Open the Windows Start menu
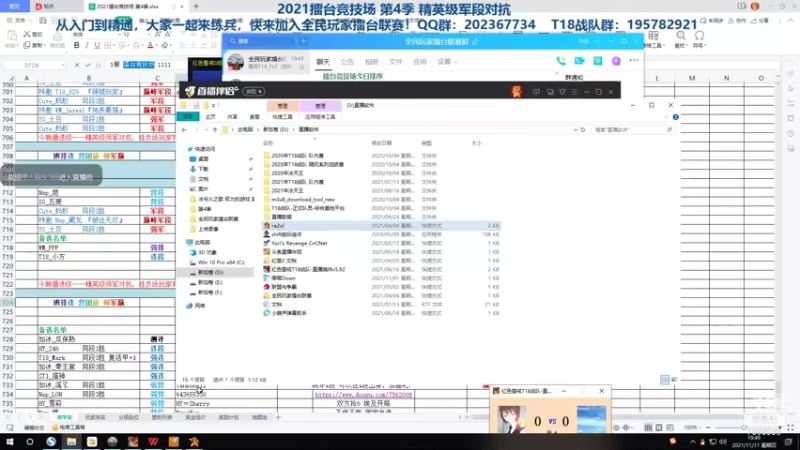The image size is (800, 450). (10, 441)
